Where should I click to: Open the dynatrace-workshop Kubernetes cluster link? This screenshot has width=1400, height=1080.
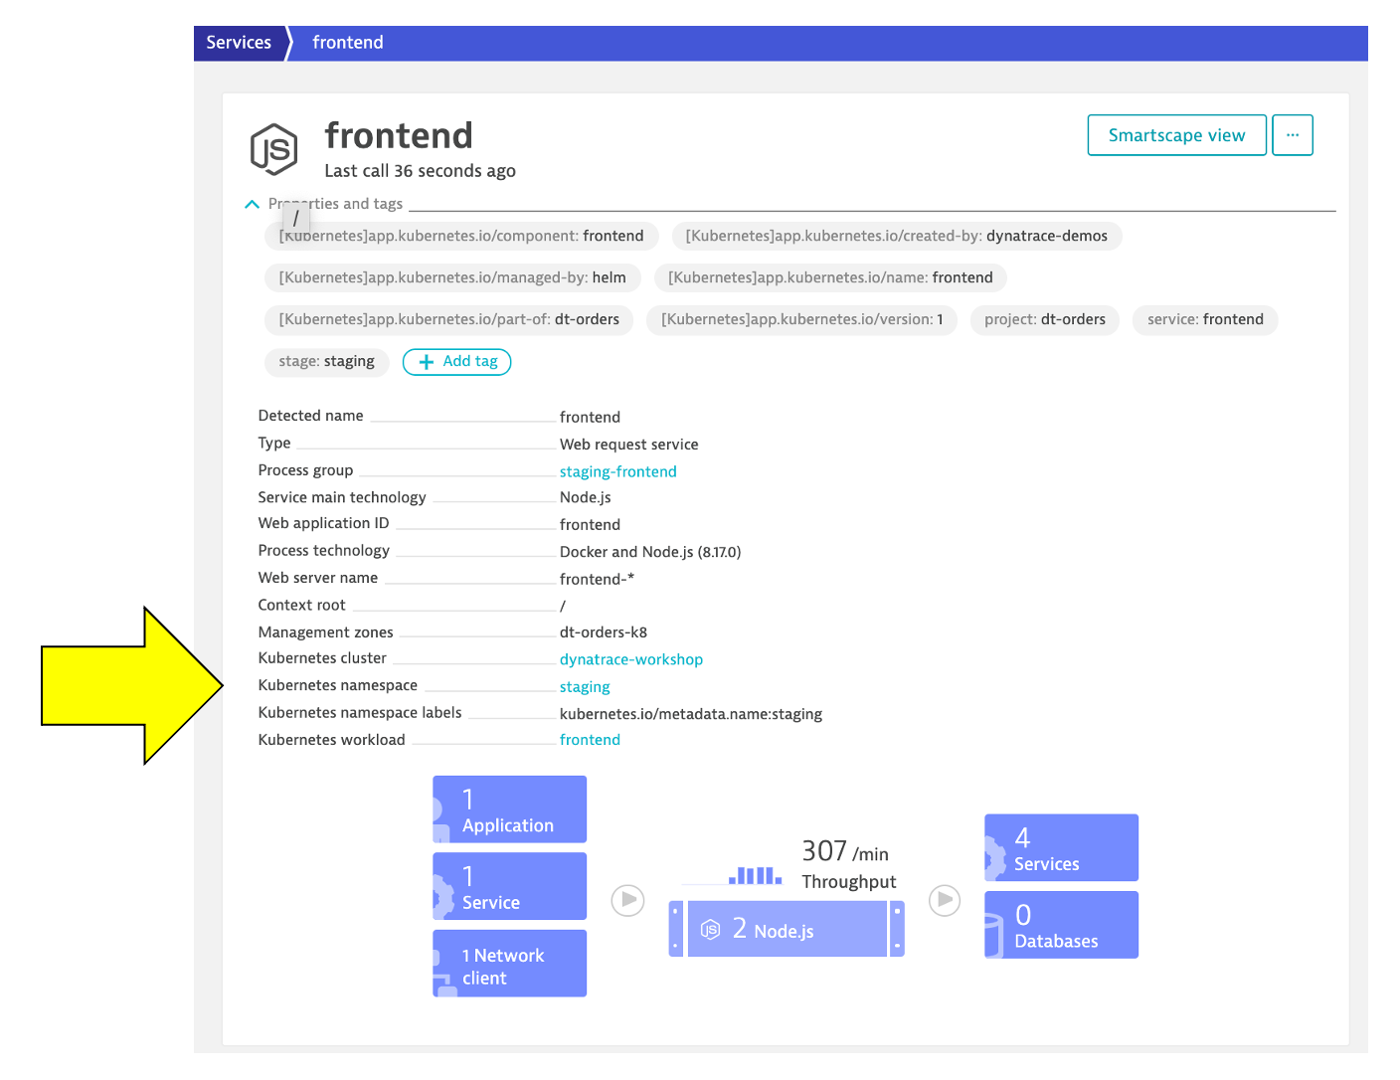coord(631,660)
